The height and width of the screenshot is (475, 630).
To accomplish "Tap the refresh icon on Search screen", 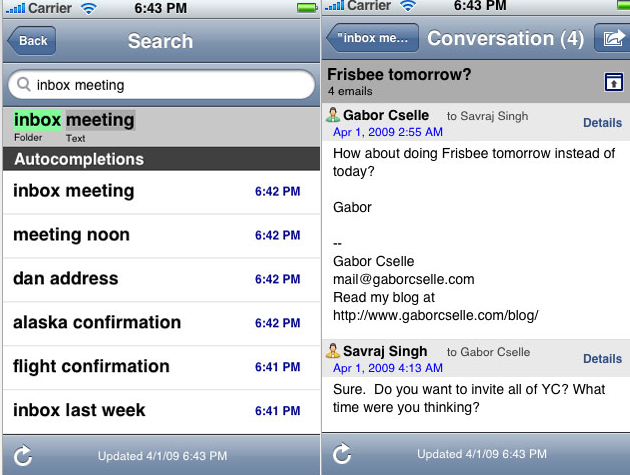I will pyautogui.click(x=22, y=455).
